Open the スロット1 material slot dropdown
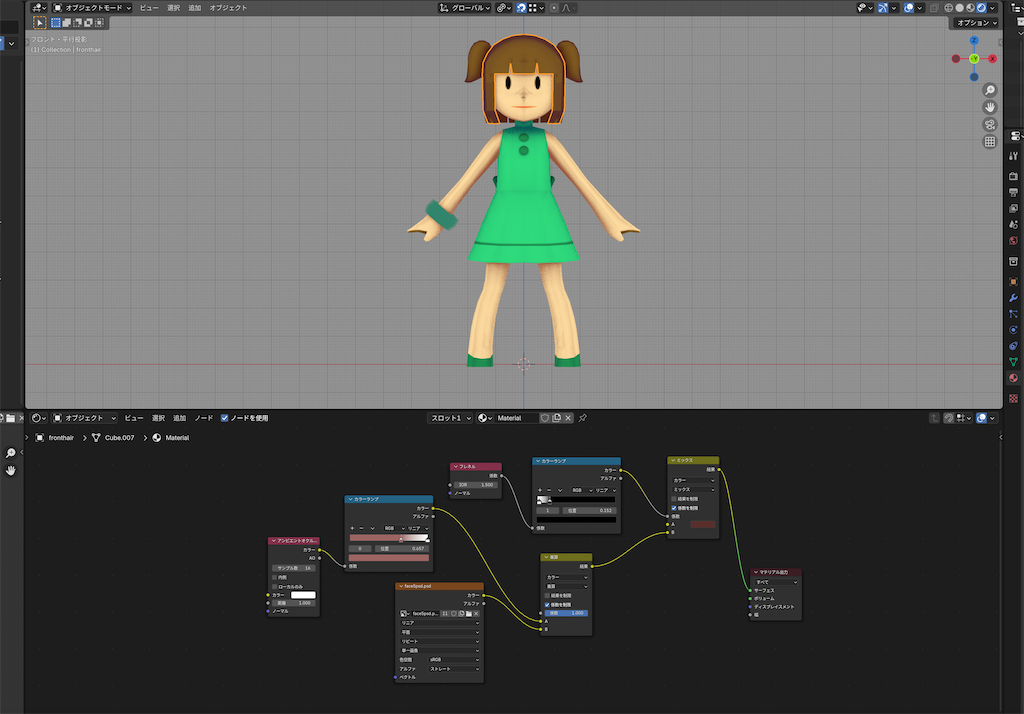This screenshot has width=1024, height=714. point(451,418)
